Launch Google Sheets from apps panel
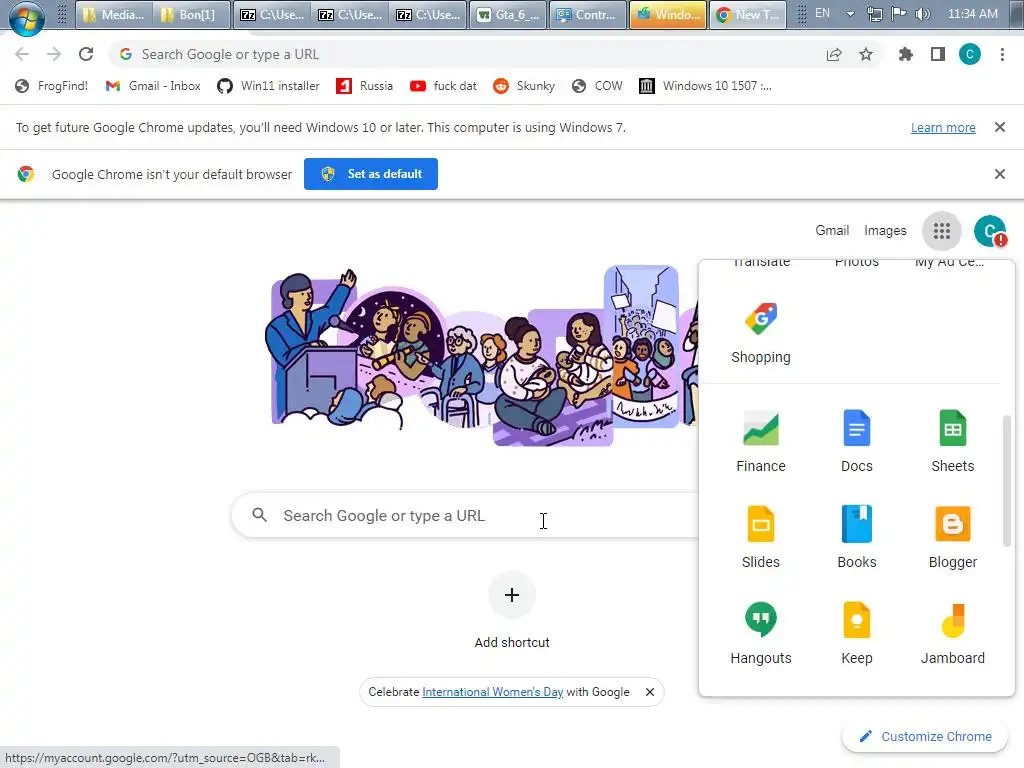 point(953,441)
